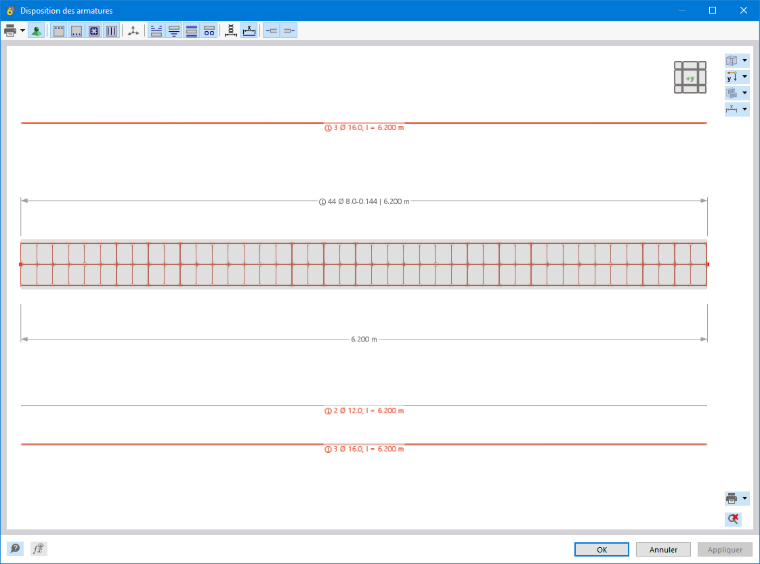The width and height of the screenshot is (760, 564).
Task: Click the printer icon in the top toolbar
Action: click(x=10, y=31)
